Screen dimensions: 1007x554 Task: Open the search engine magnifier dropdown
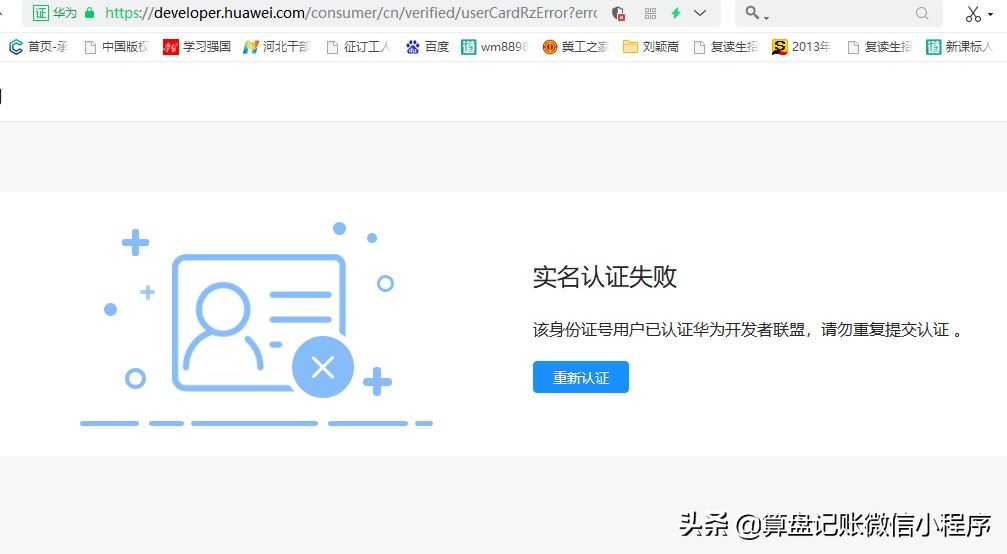pyautogui.click(x=757, y=13)
